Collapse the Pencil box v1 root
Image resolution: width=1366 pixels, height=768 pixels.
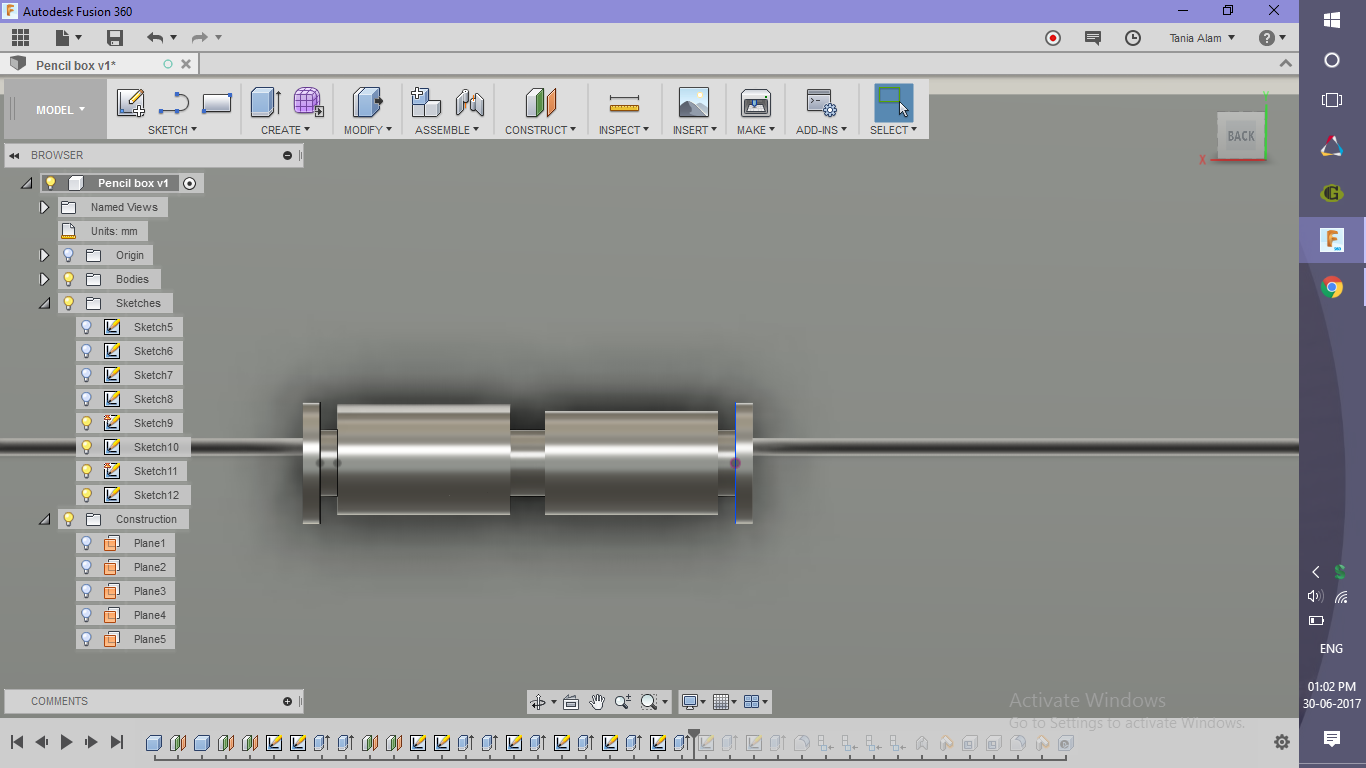[x=26, y=183]
